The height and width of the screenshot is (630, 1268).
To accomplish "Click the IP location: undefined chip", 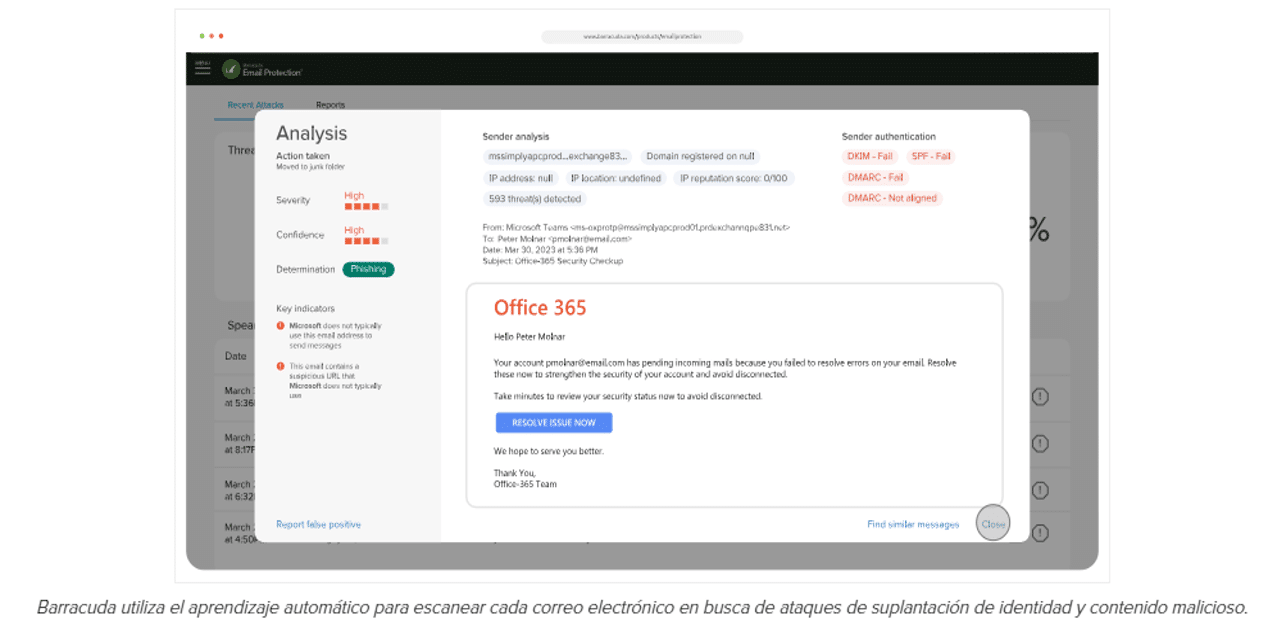I will tap(615, 178).
